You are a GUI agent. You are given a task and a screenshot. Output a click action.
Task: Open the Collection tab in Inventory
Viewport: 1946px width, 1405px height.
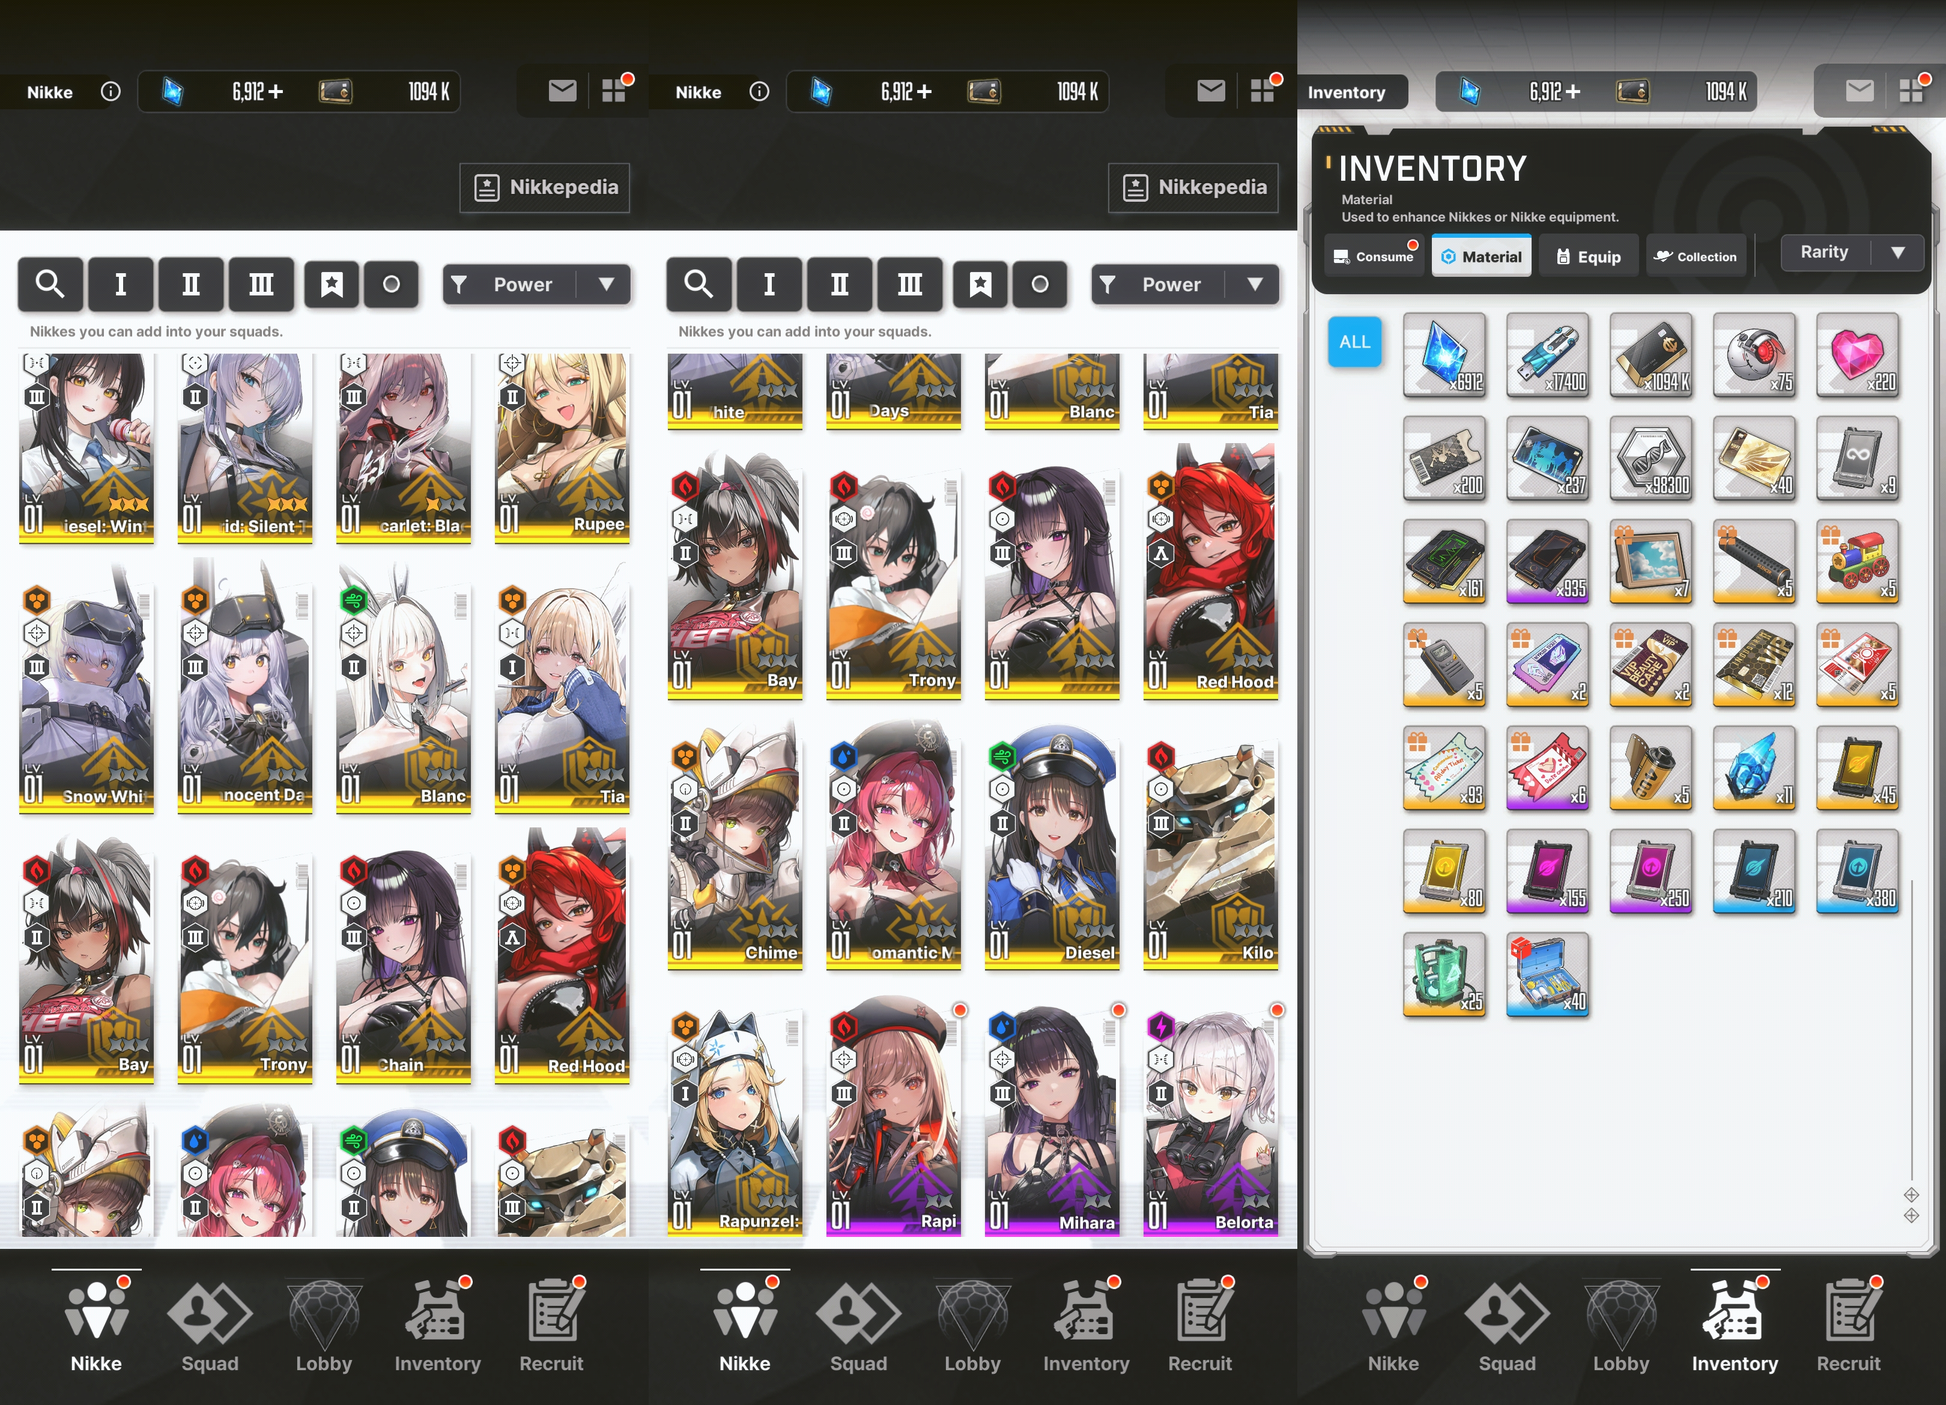[x=1695, y=256]
